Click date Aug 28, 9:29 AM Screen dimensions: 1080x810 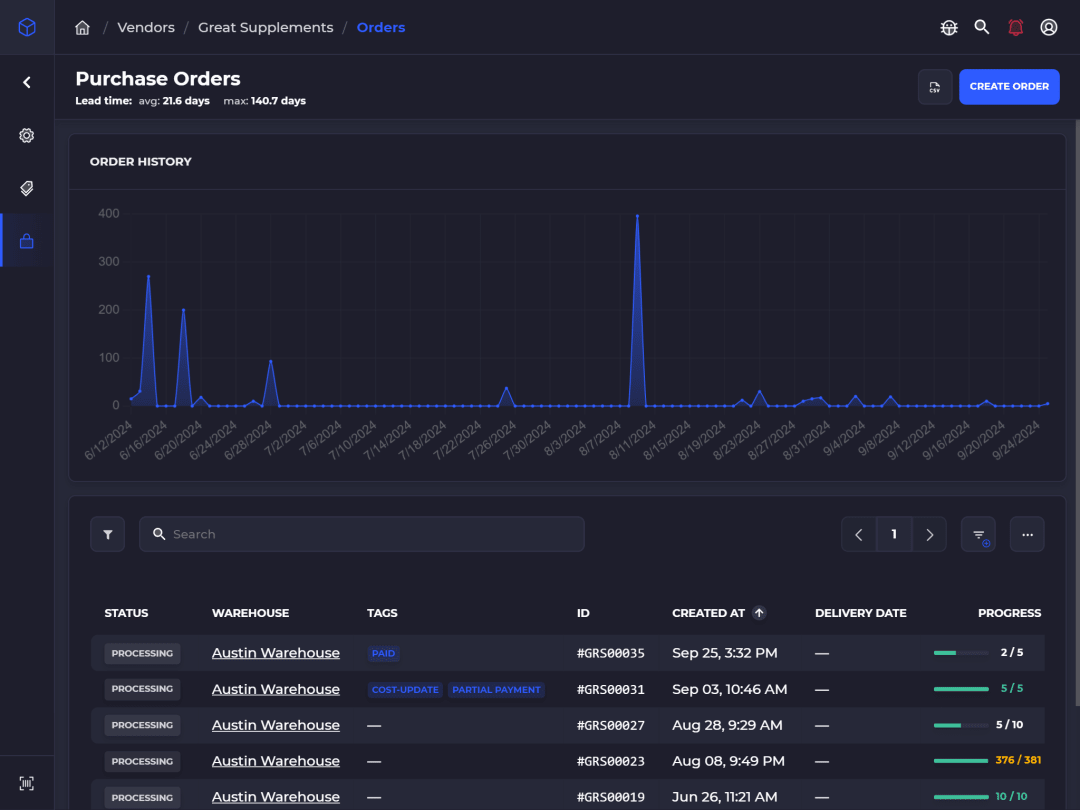coord(727,725)
